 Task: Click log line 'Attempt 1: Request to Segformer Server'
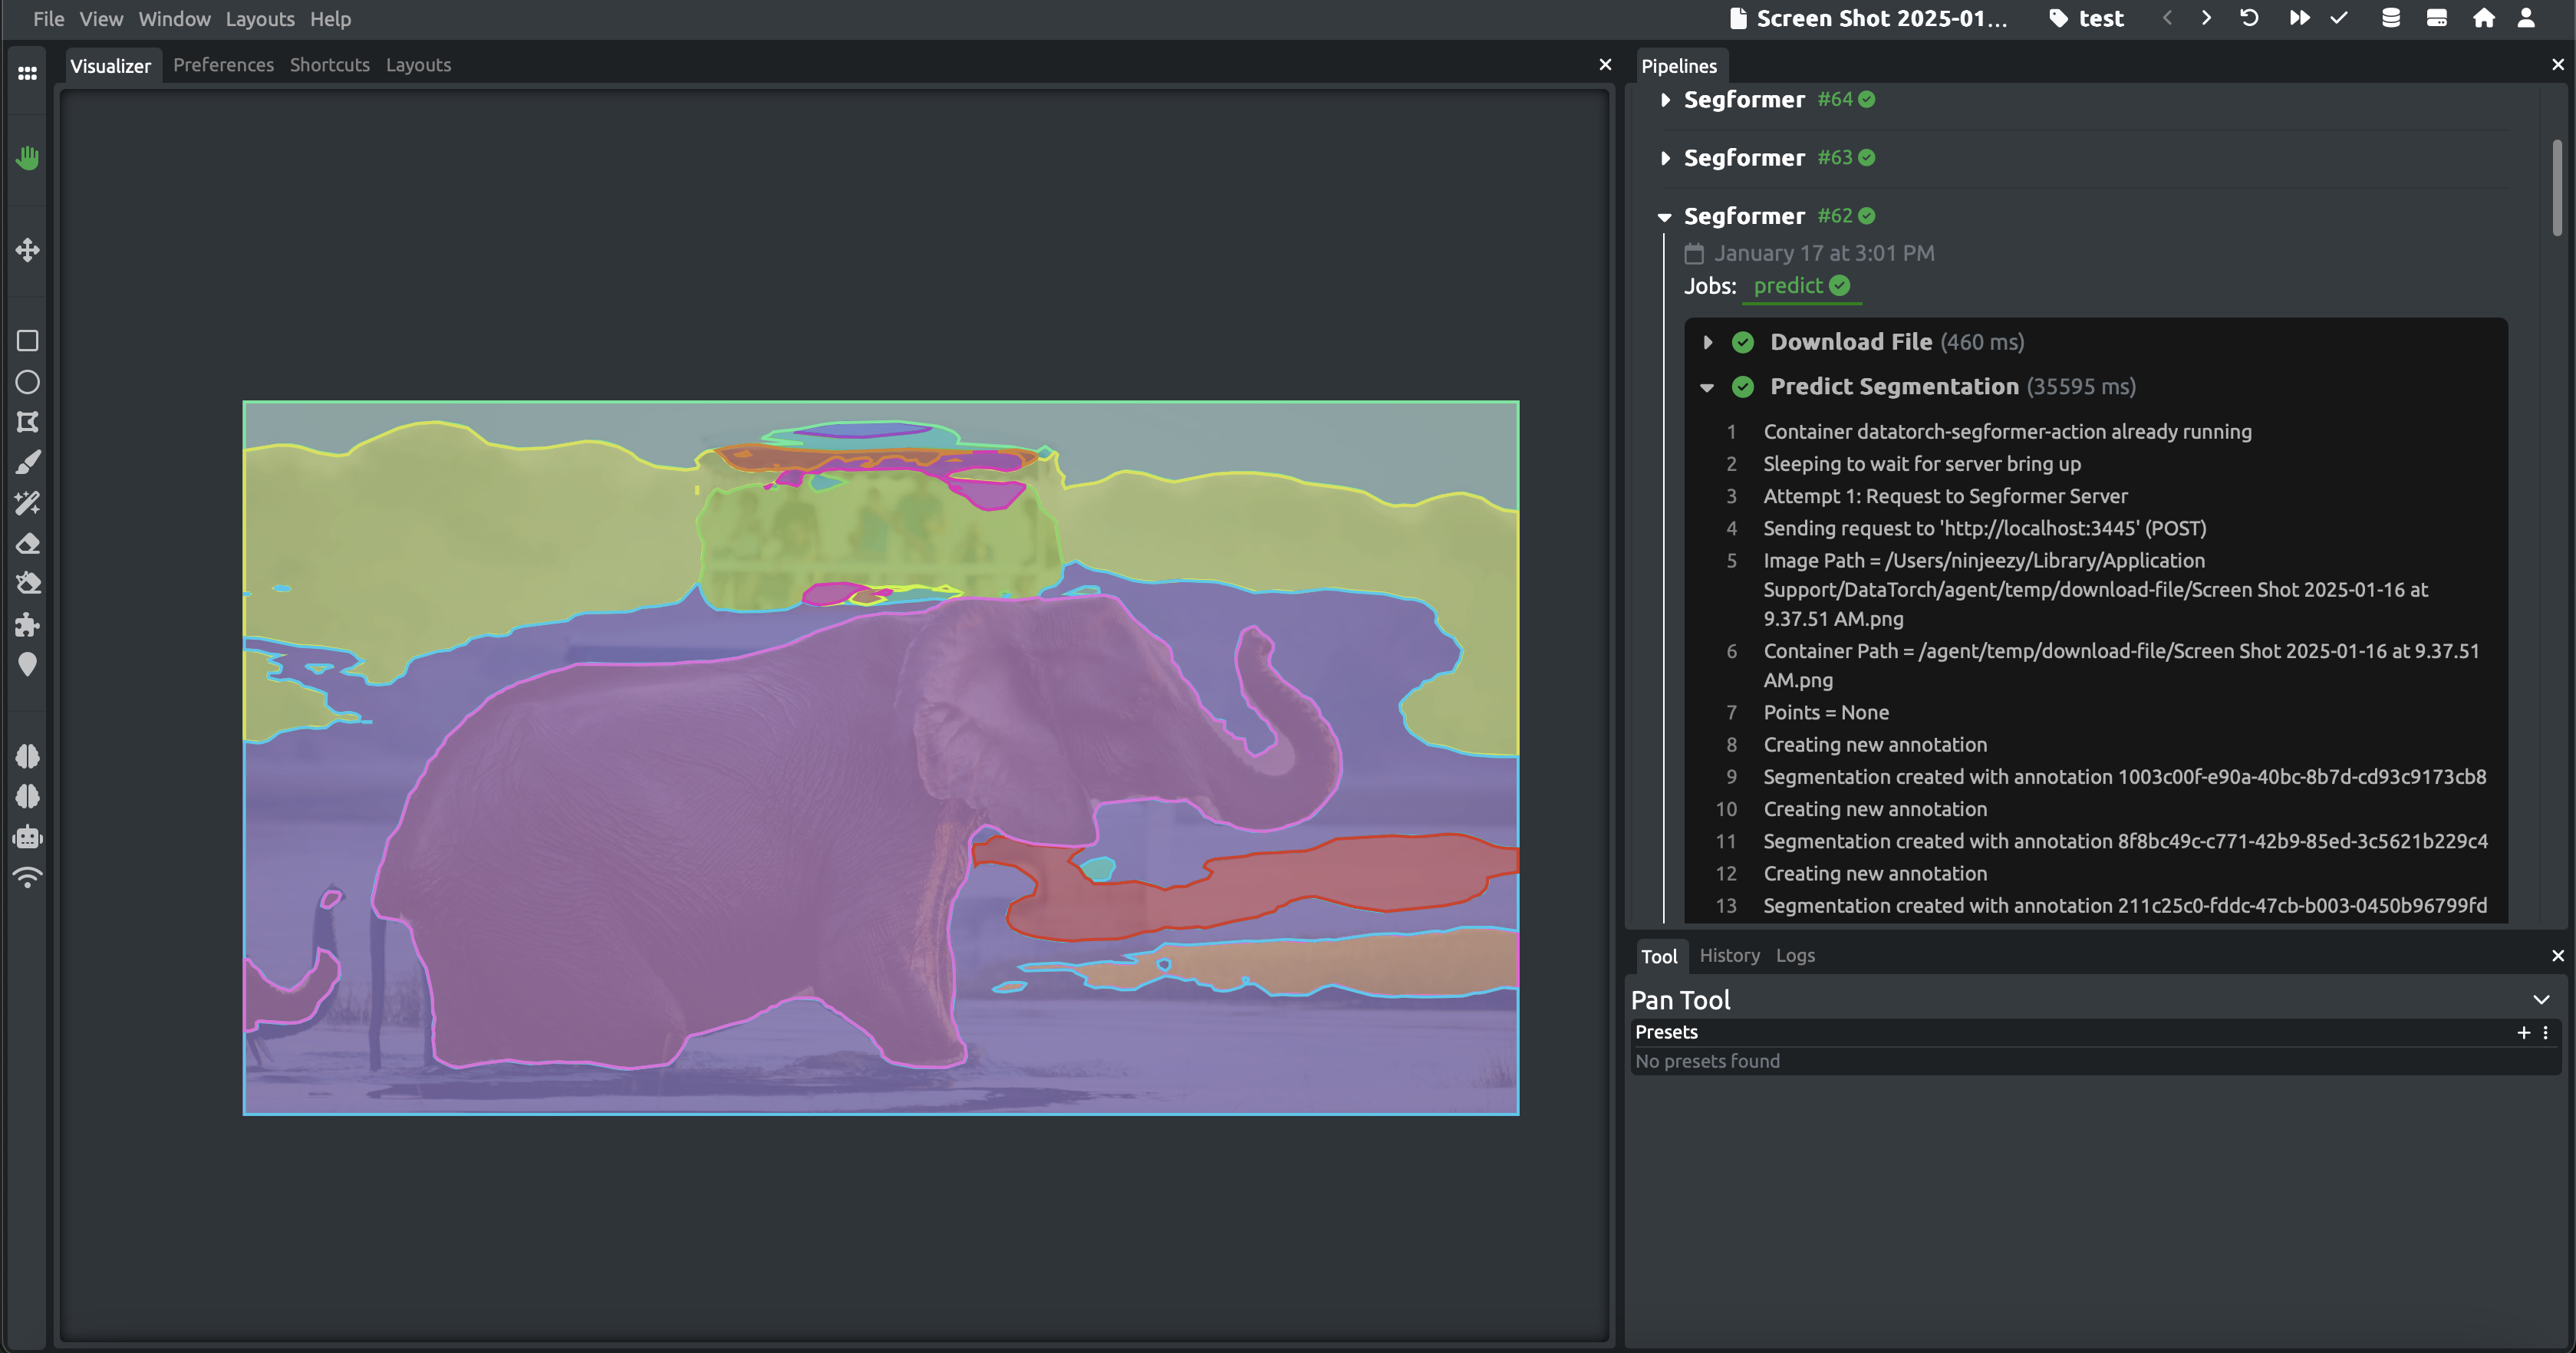1944,496
